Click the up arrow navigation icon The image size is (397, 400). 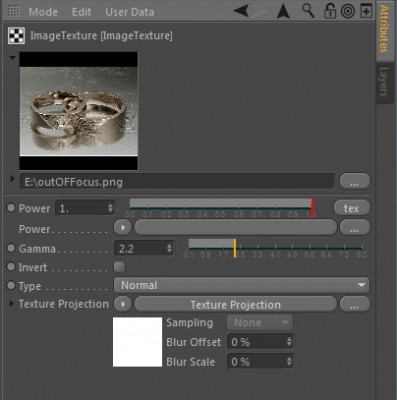click(x=283, y=11)
